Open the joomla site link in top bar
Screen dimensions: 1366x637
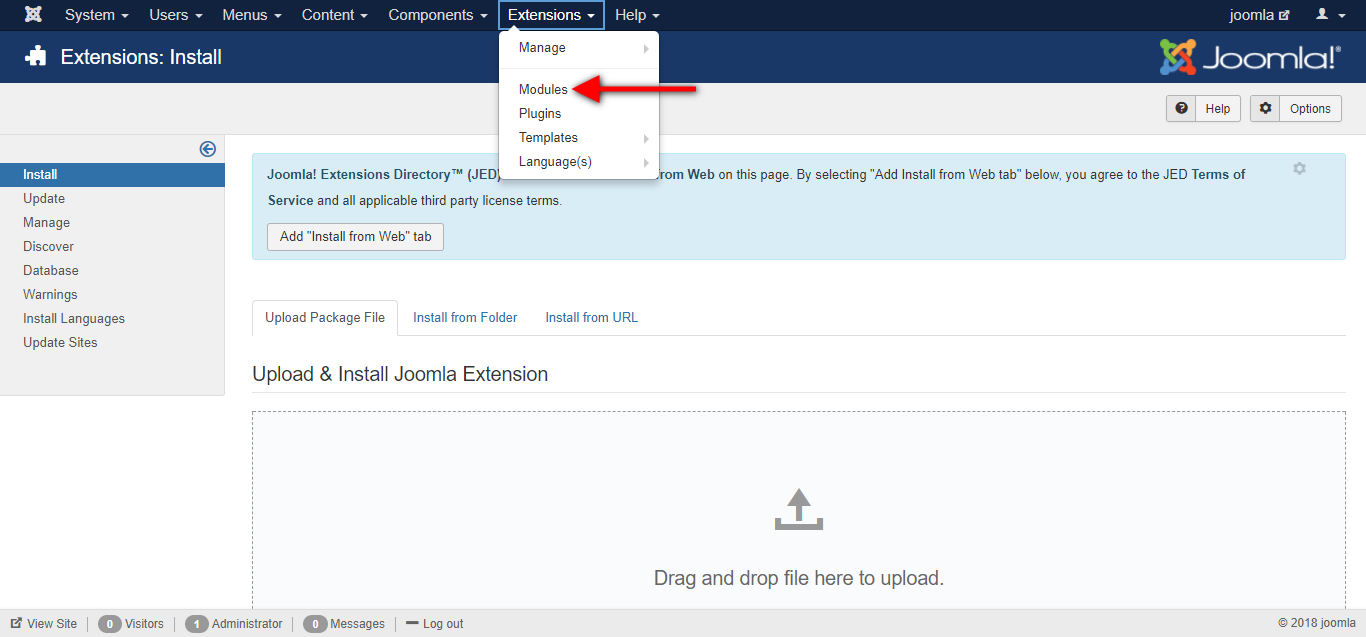coord(1259,15)
